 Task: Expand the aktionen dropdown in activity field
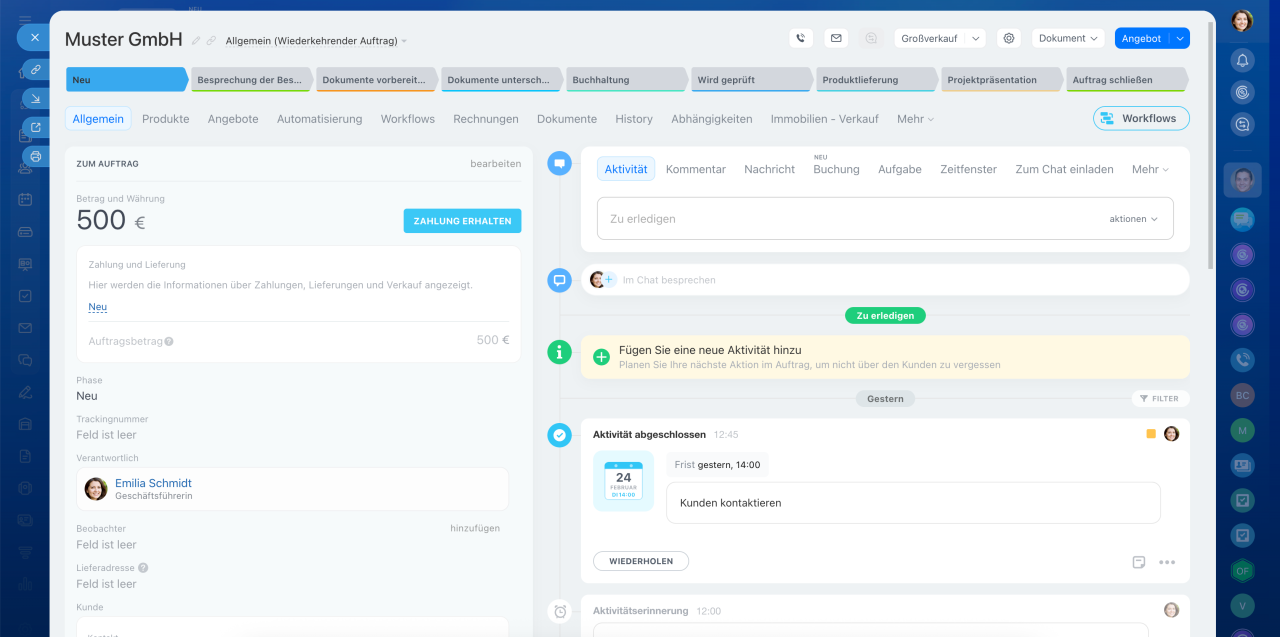pyautogui.click(x=1133, y=218)
